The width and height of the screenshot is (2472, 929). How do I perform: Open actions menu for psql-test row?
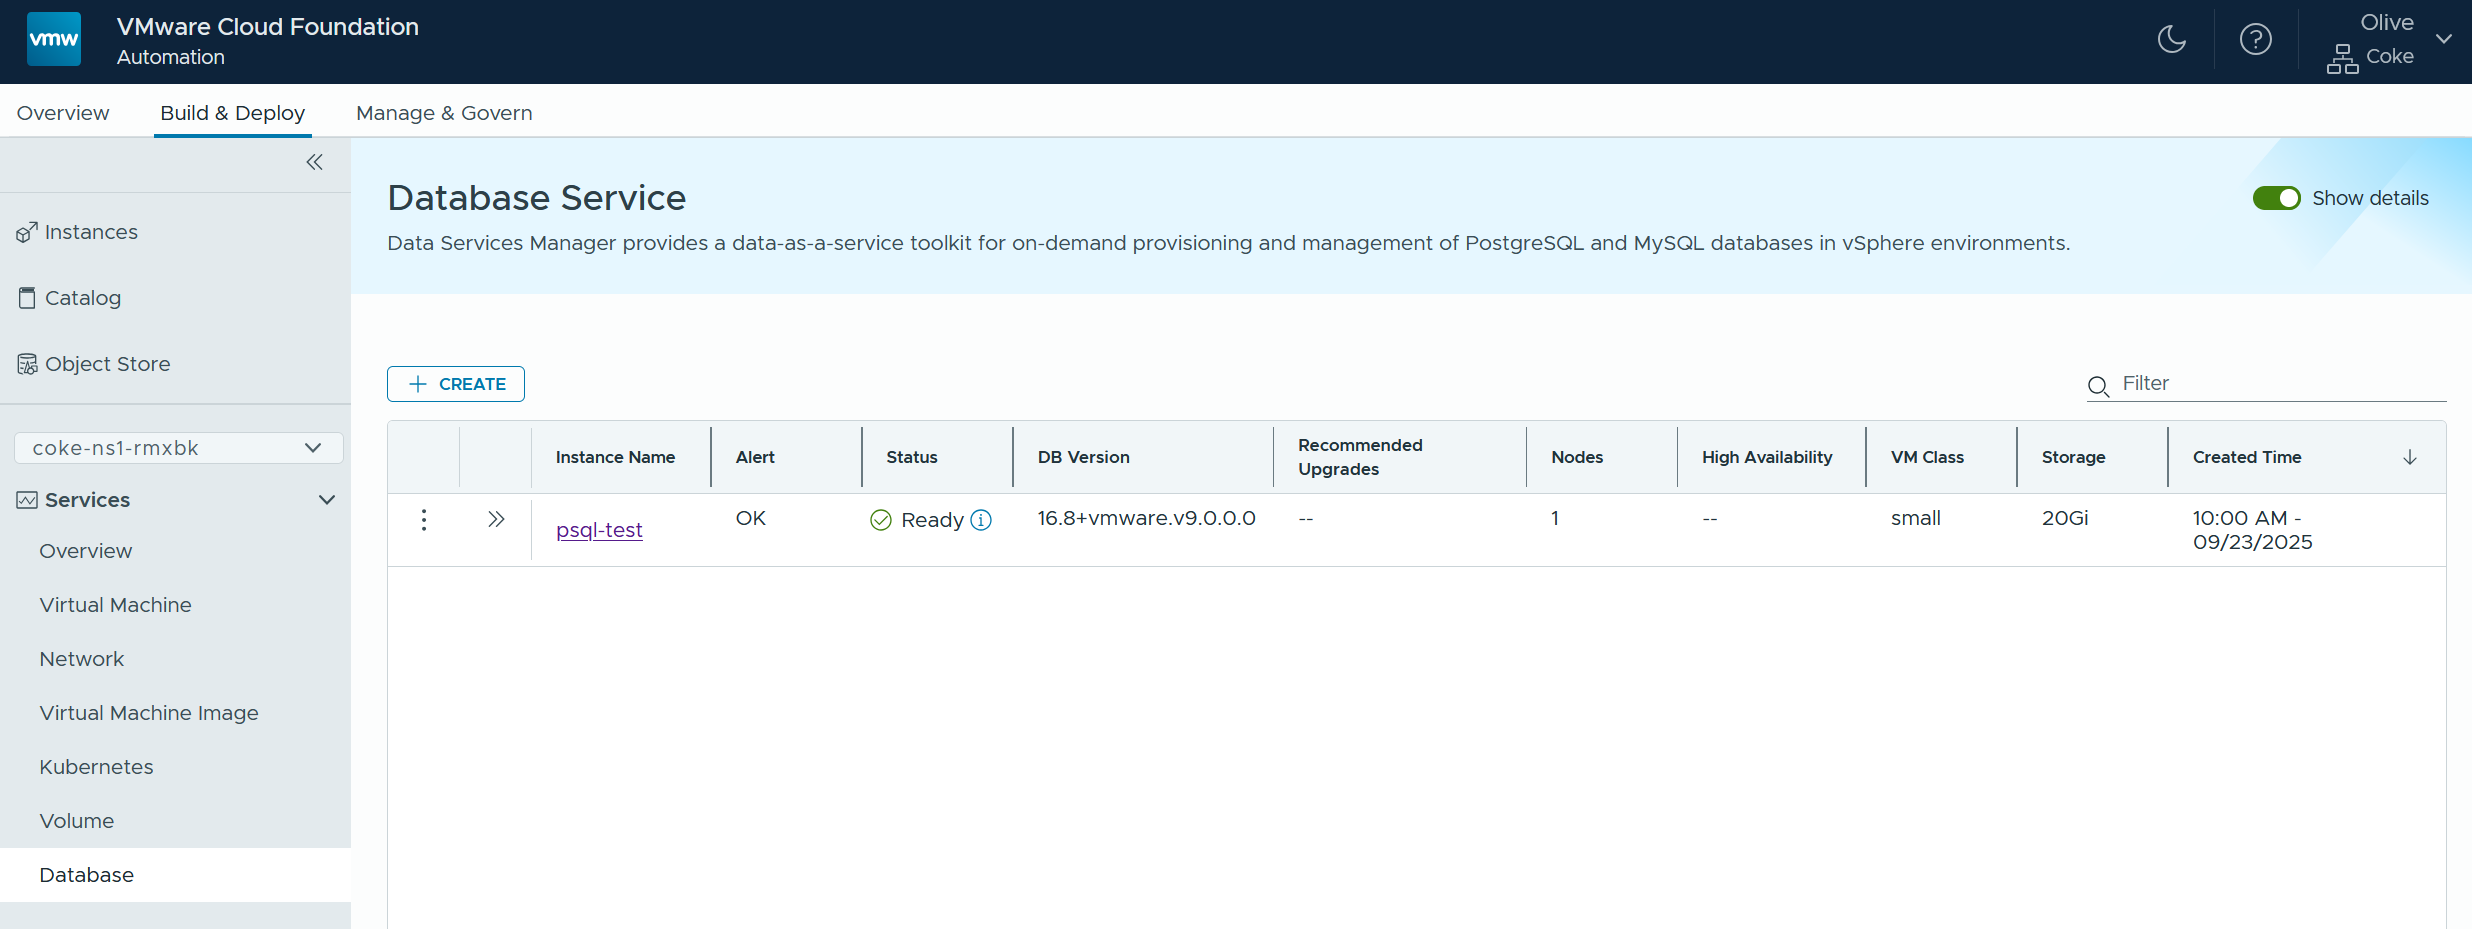pos(424,520)
